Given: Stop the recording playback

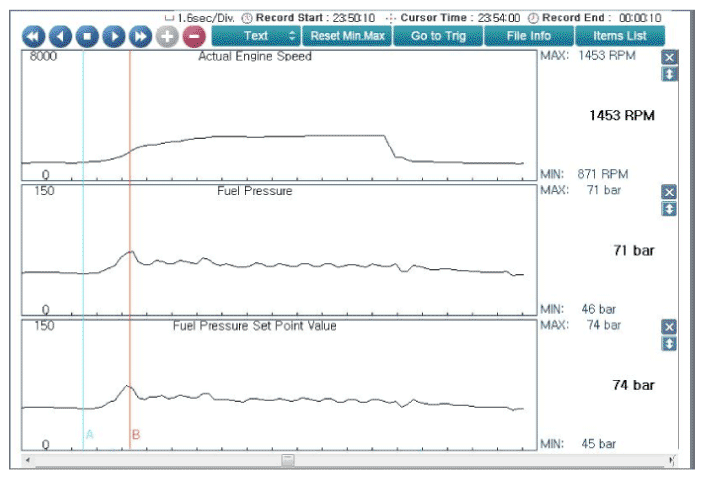Looking at the screenshot, I should point(87,36).
